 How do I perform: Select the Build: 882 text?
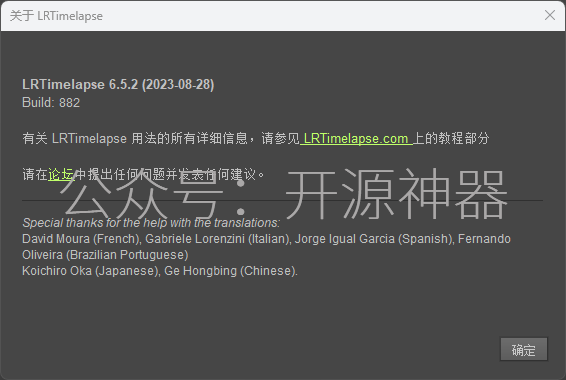tap(51, 102)
